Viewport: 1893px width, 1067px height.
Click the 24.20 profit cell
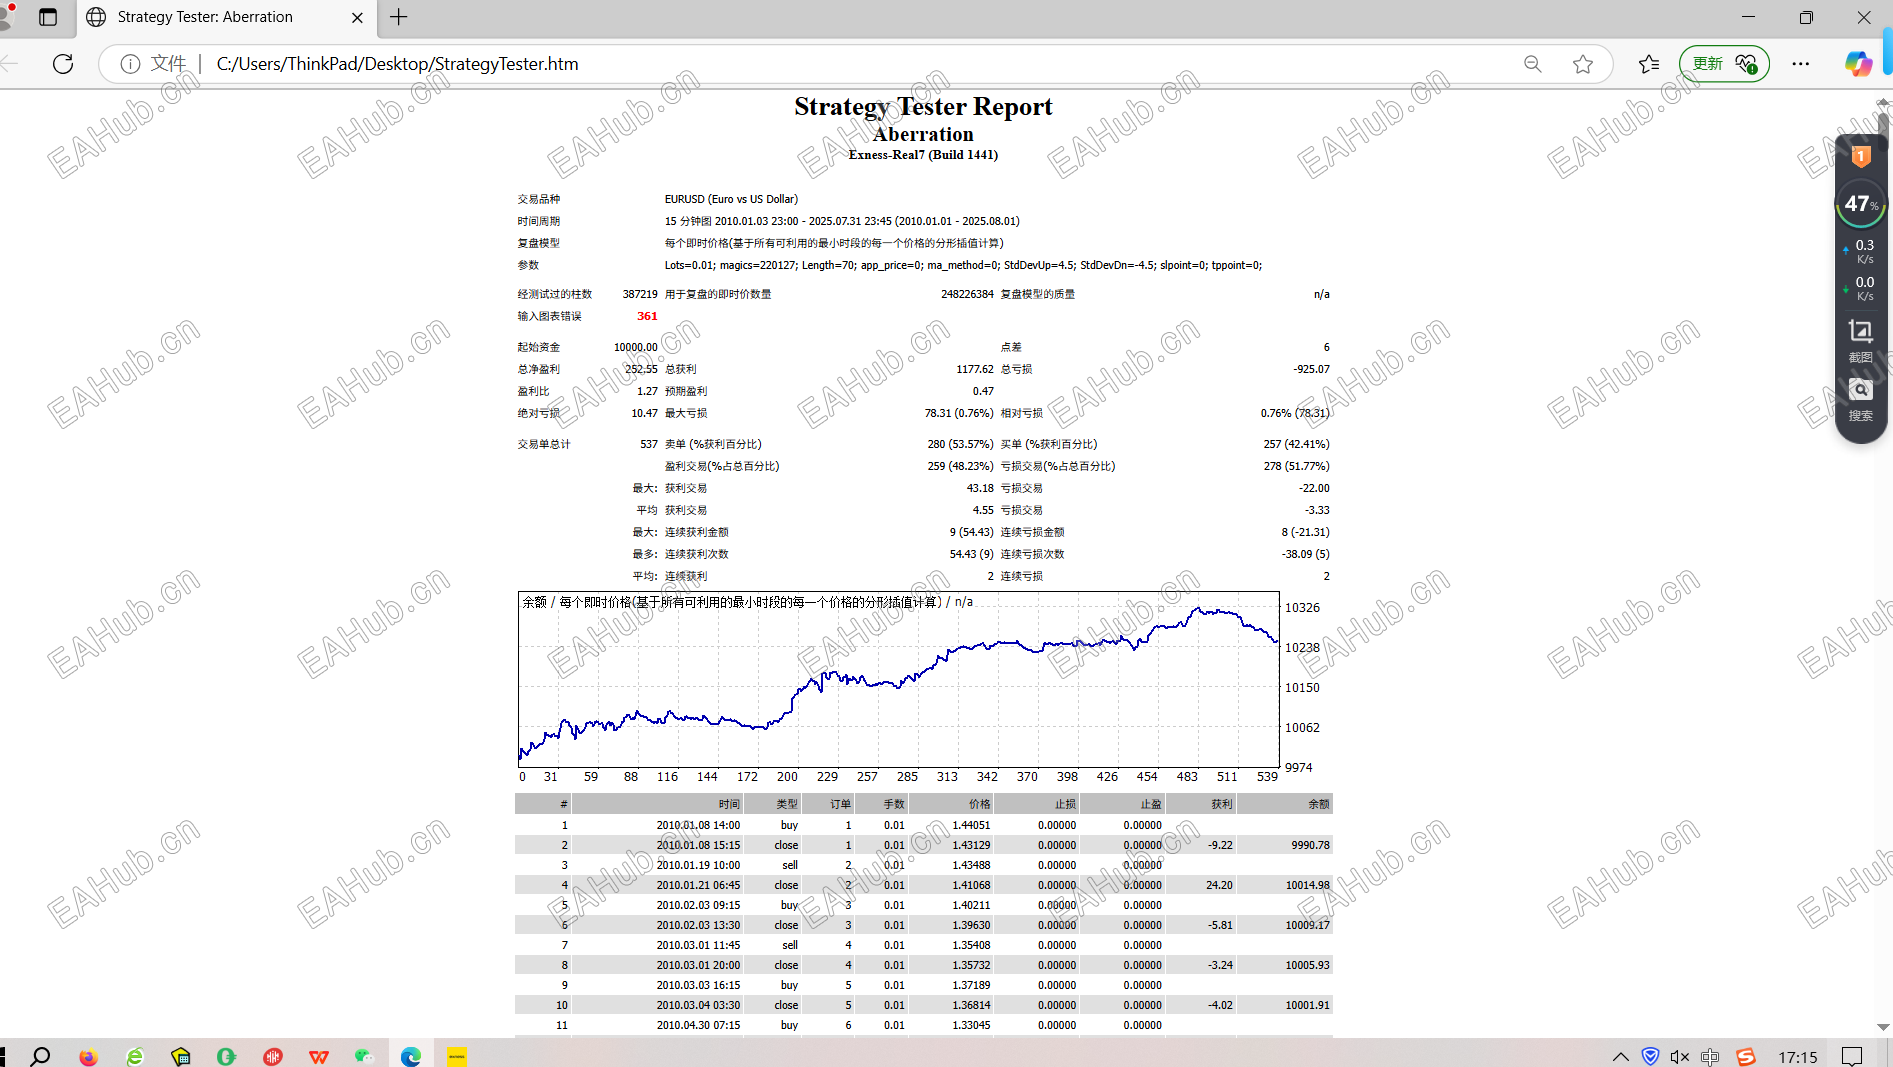[x=1219, y=885]
